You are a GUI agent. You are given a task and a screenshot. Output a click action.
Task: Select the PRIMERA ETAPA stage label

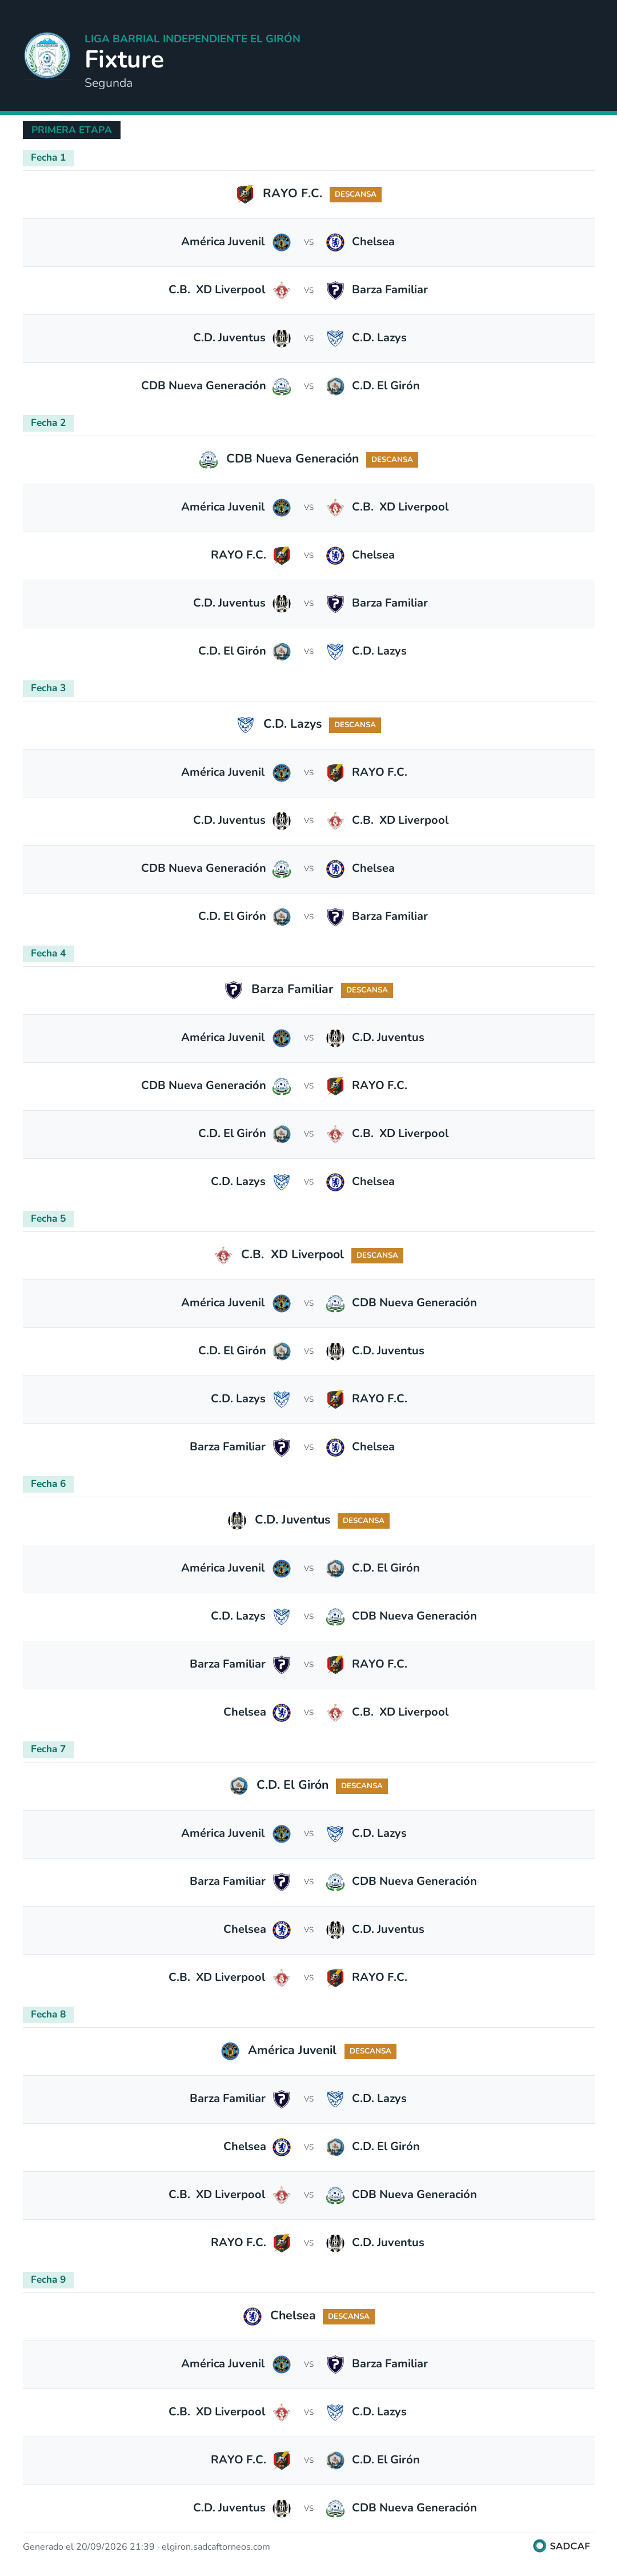pyautogui.click(x=71, y=130)
